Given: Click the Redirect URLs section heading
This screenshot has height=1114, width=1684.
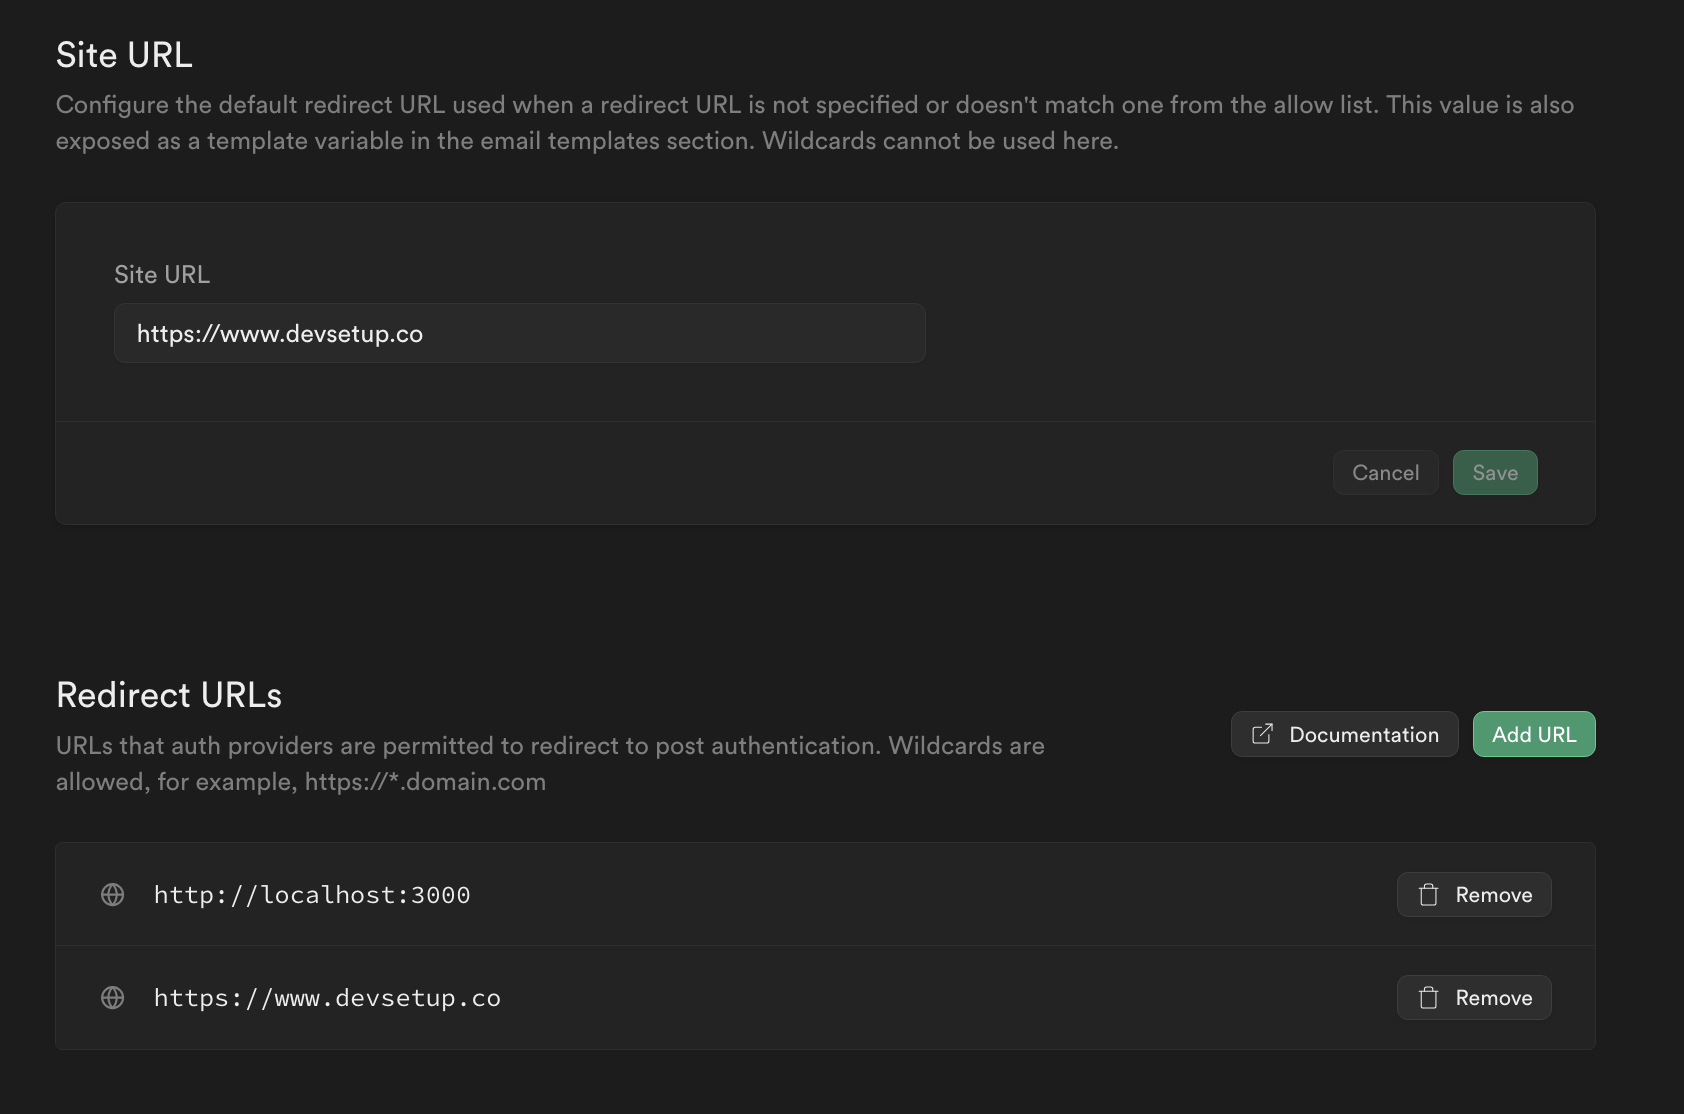Looking at the screenshot, I should (x=168, y=695).
